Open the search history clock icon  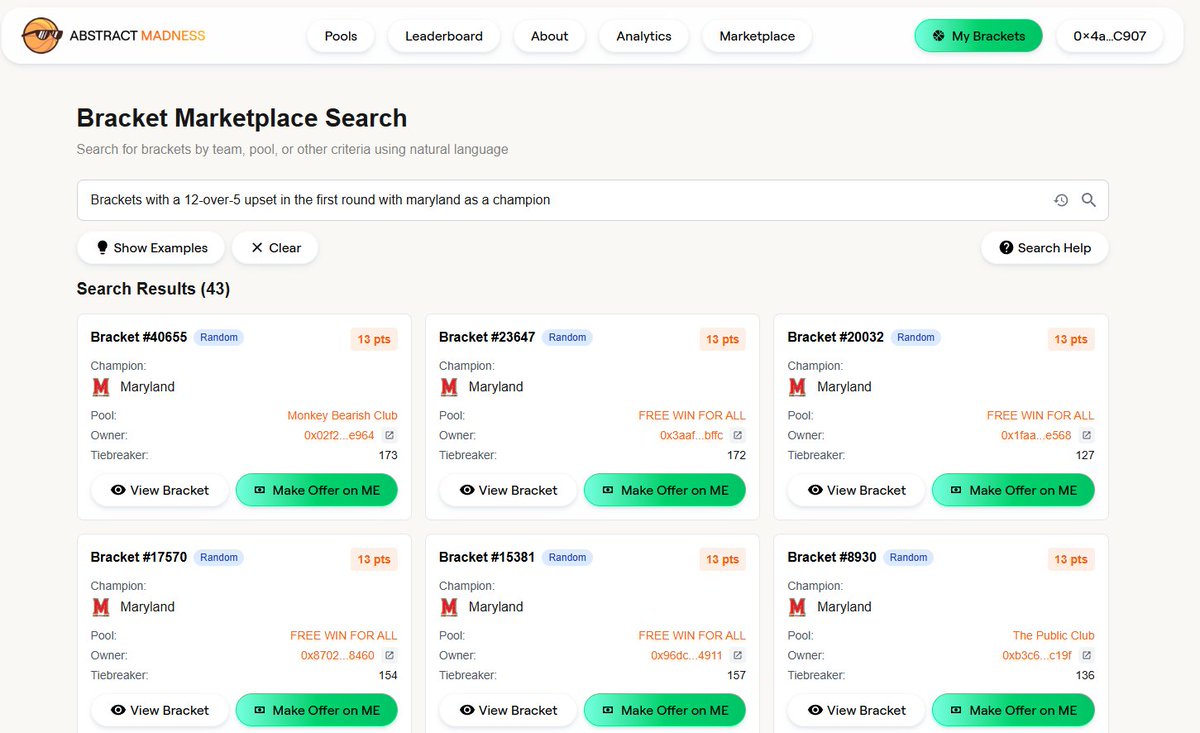coord(1061,200)
